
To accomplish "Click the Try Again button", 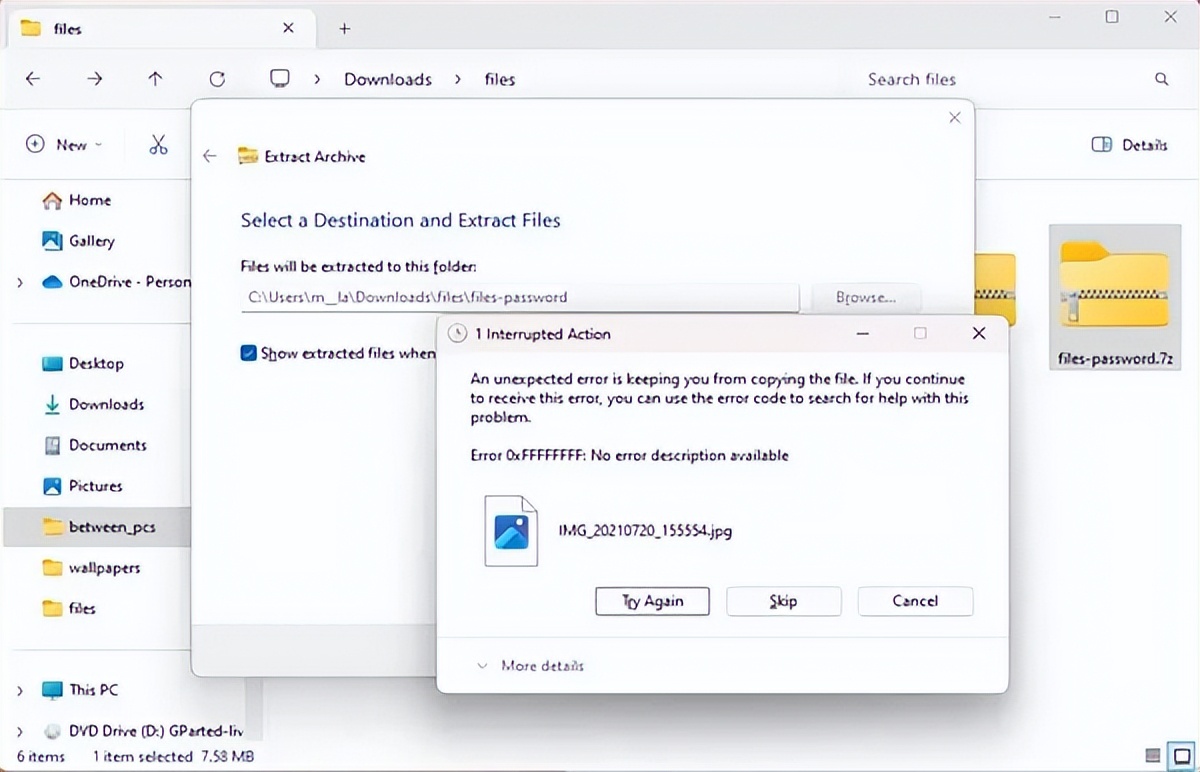I will coord(652,601).
